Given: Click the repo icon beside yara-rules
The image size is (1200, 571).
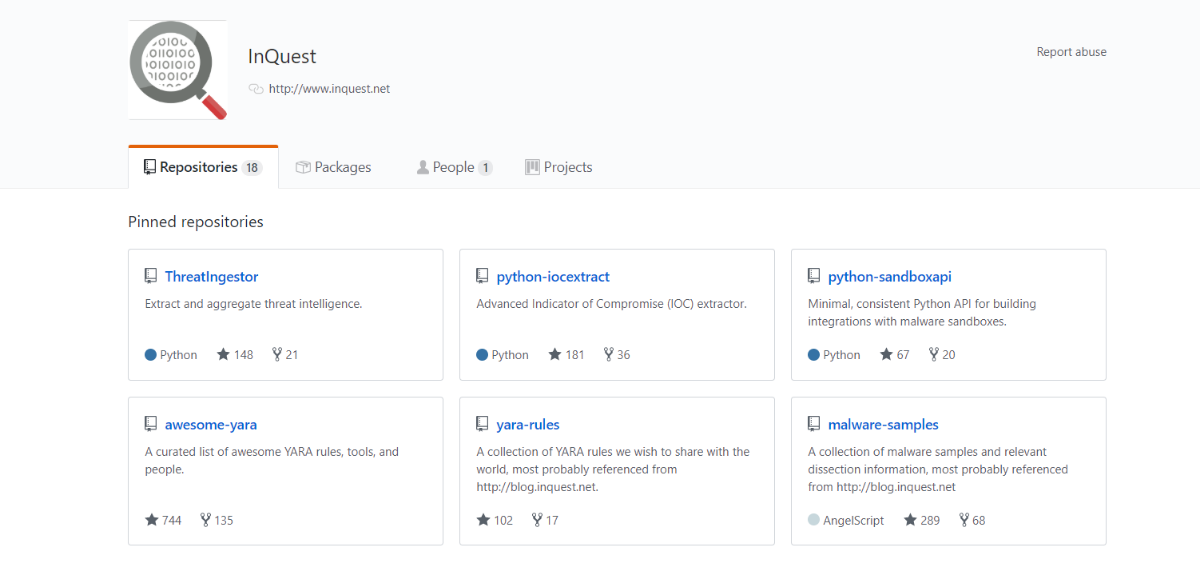Looking at the screenshot, I should [482, 425].
